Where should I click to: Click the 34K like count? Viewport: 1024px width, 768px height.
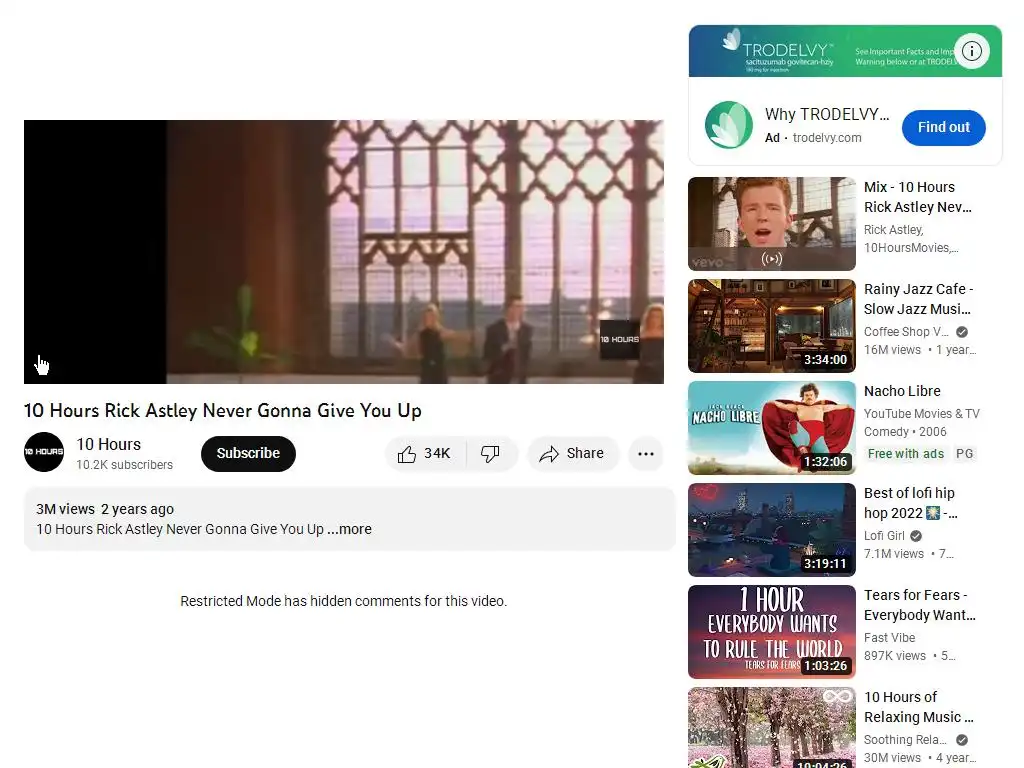point(437,454)
